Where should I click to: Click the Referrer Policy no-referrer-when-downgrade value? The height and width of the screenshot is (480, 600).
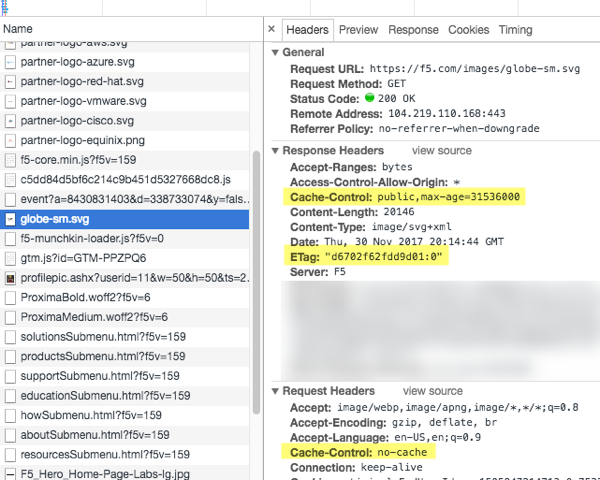(459, 129)
